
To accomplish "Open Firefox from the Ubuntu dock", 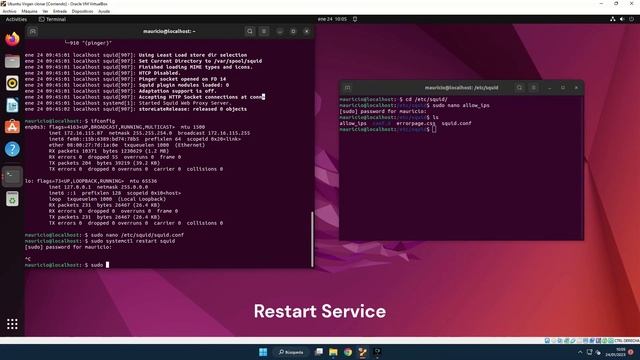I will click(12, 39).
